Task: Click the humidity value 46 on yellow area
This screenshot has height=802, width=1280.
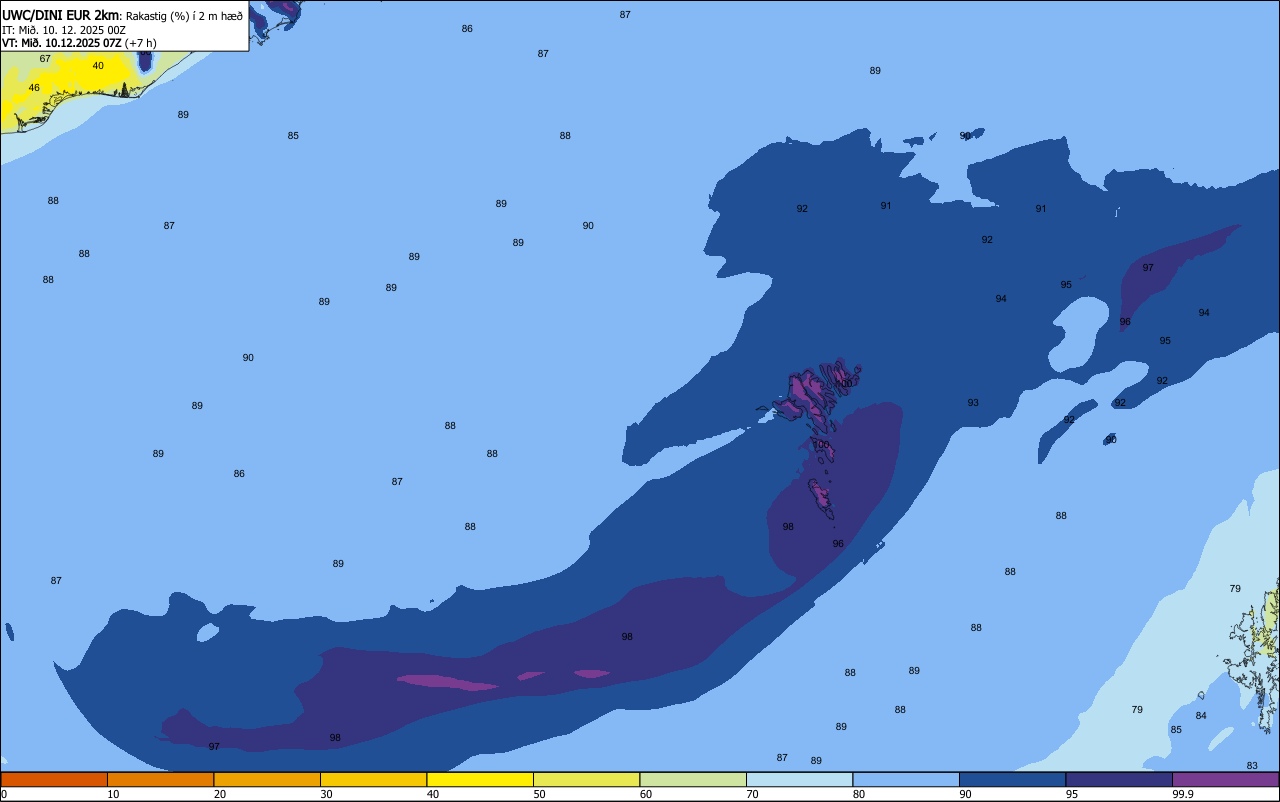Action: point(34,88)
